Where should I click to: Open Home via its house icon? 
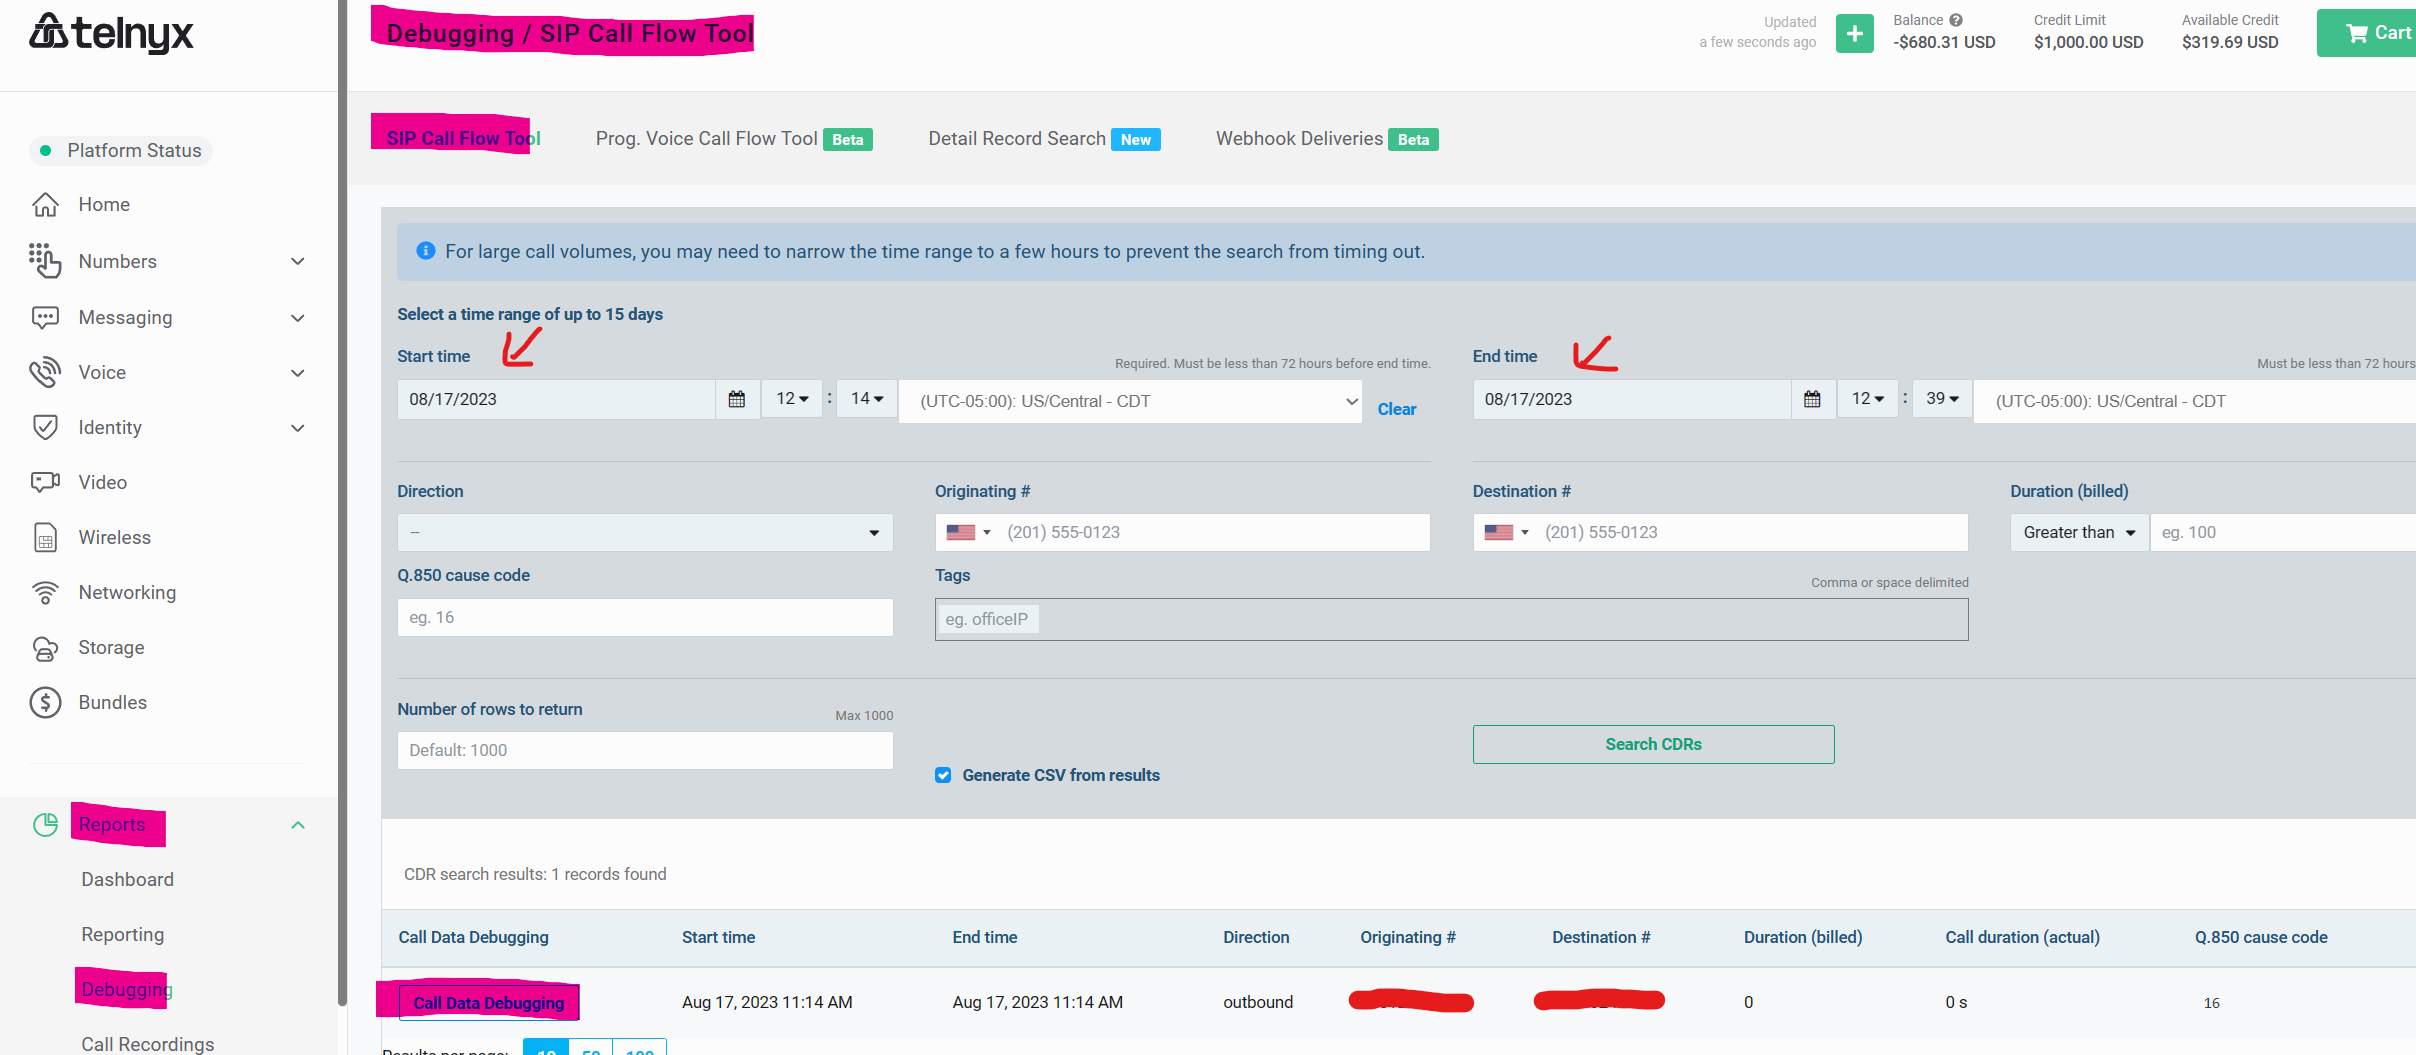[x=45, y=205]
